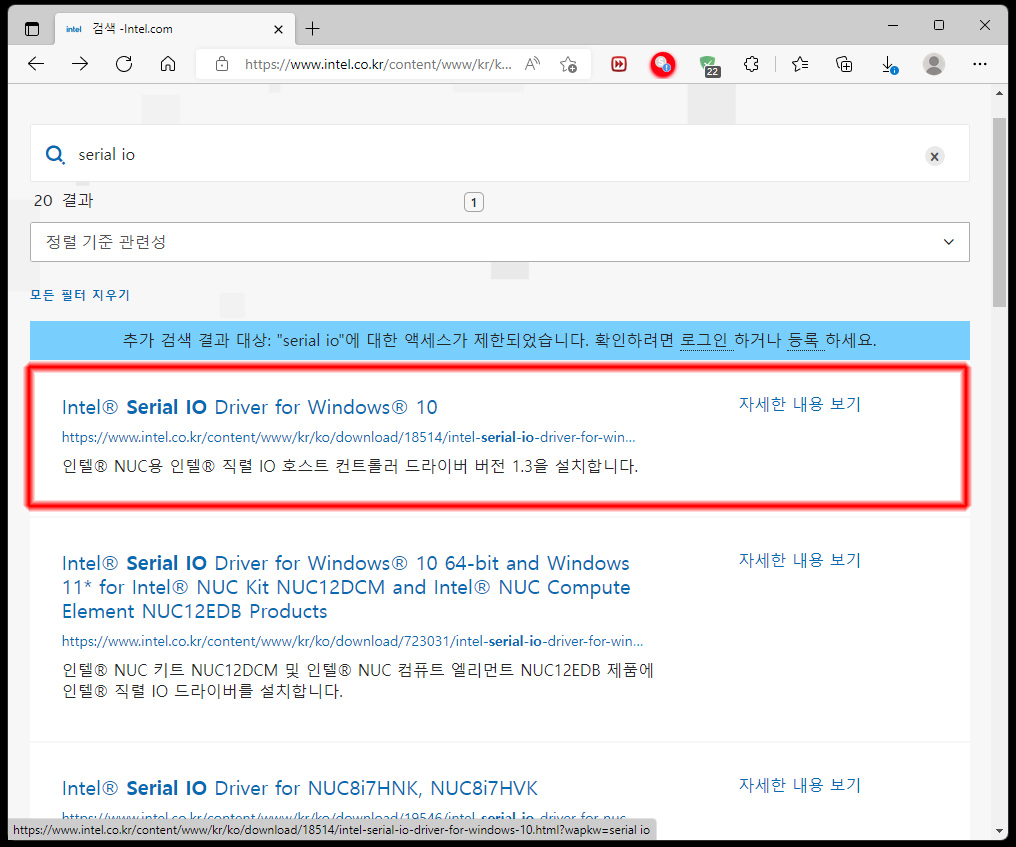Screen dimensions: 1016x847
Task: Open the browser profile avatar
Action: pos(933,64)
